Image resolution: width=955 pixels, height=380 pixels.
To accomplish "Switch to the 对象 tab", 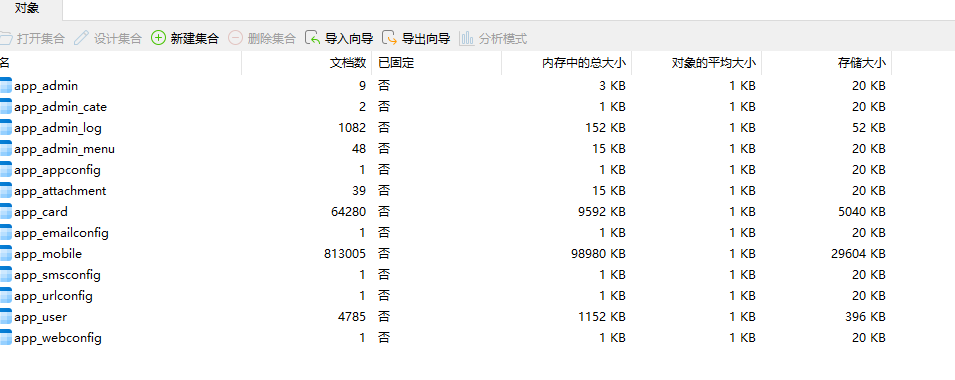I will point(27,9).
